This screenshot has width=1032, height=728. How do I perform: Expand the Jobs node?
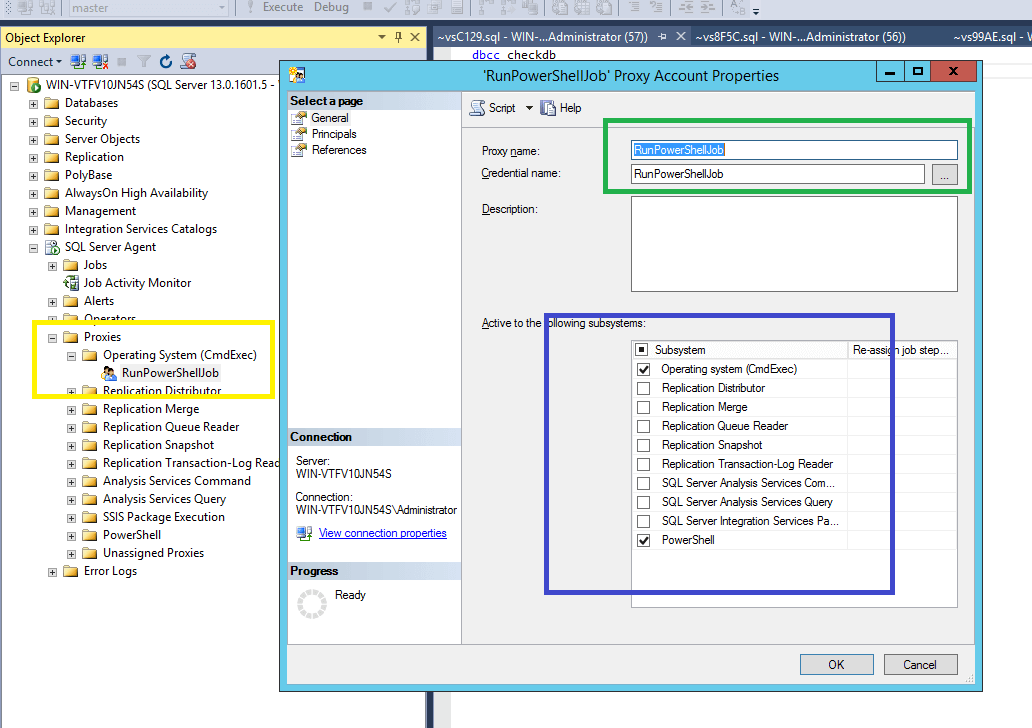[x=53, y=266]
